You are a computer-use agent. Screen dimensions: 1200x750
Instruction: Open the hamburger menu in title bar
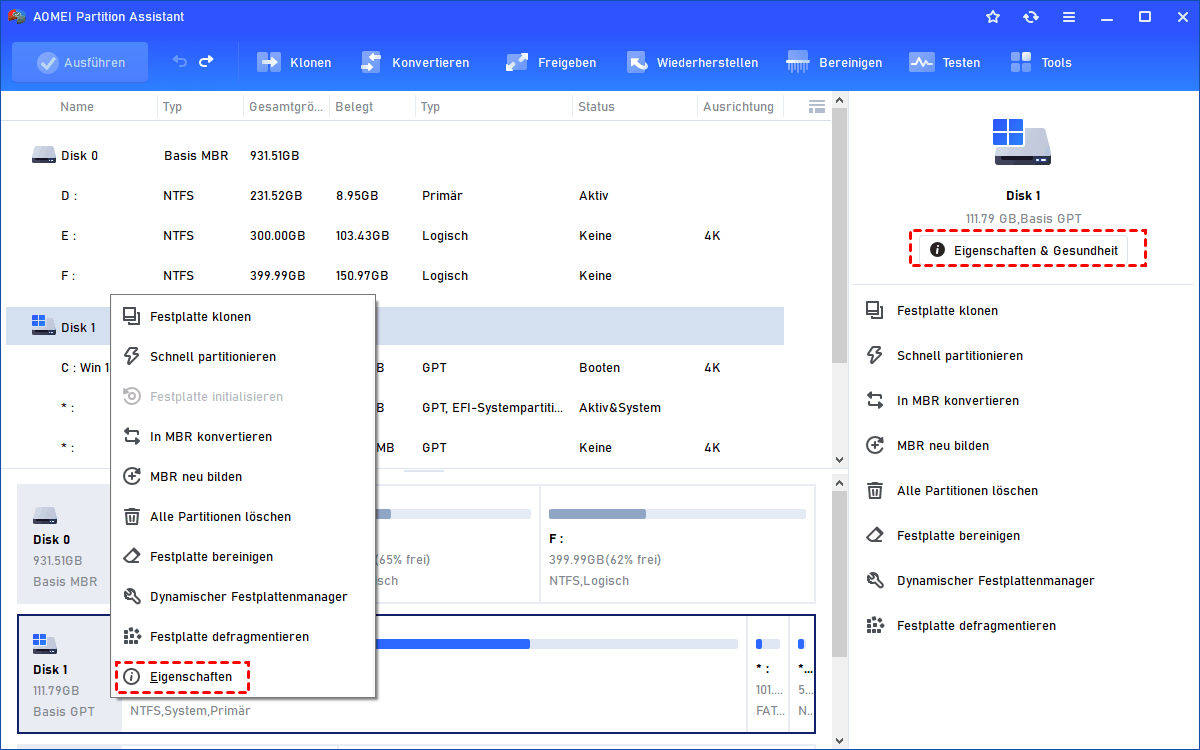[1069, 17]
